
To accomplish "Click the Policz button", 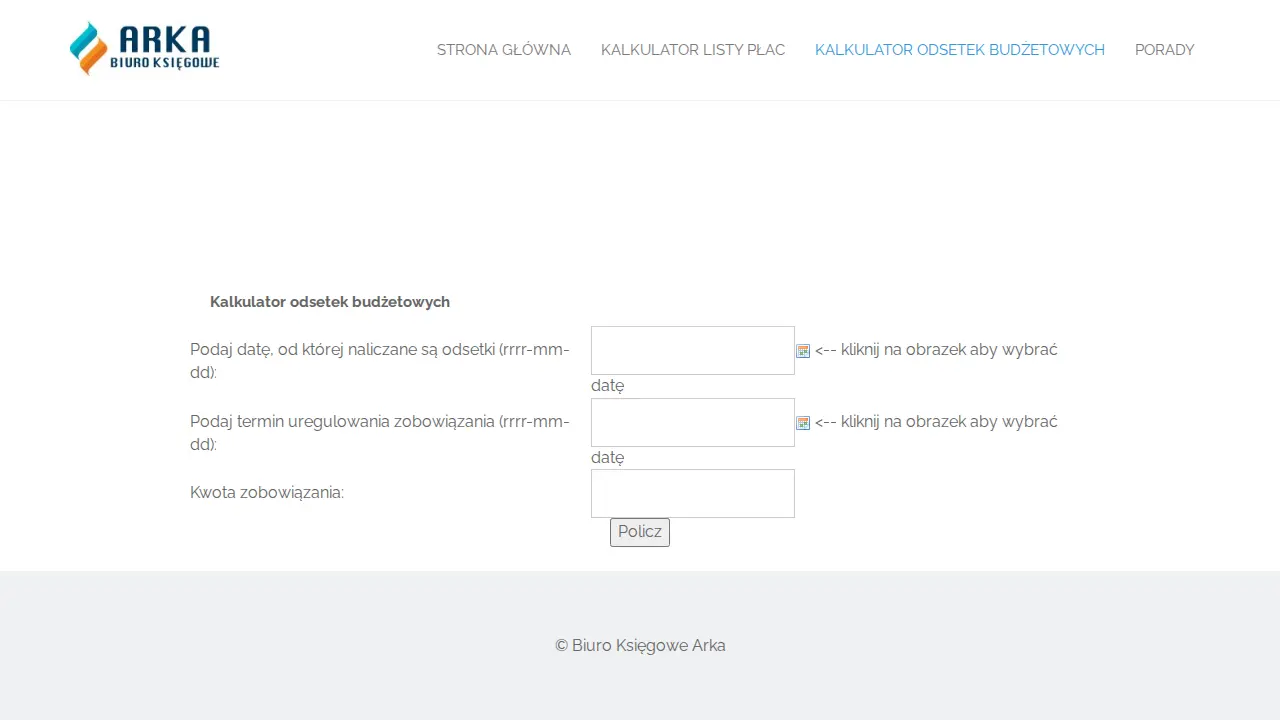I will coord(640,532).
